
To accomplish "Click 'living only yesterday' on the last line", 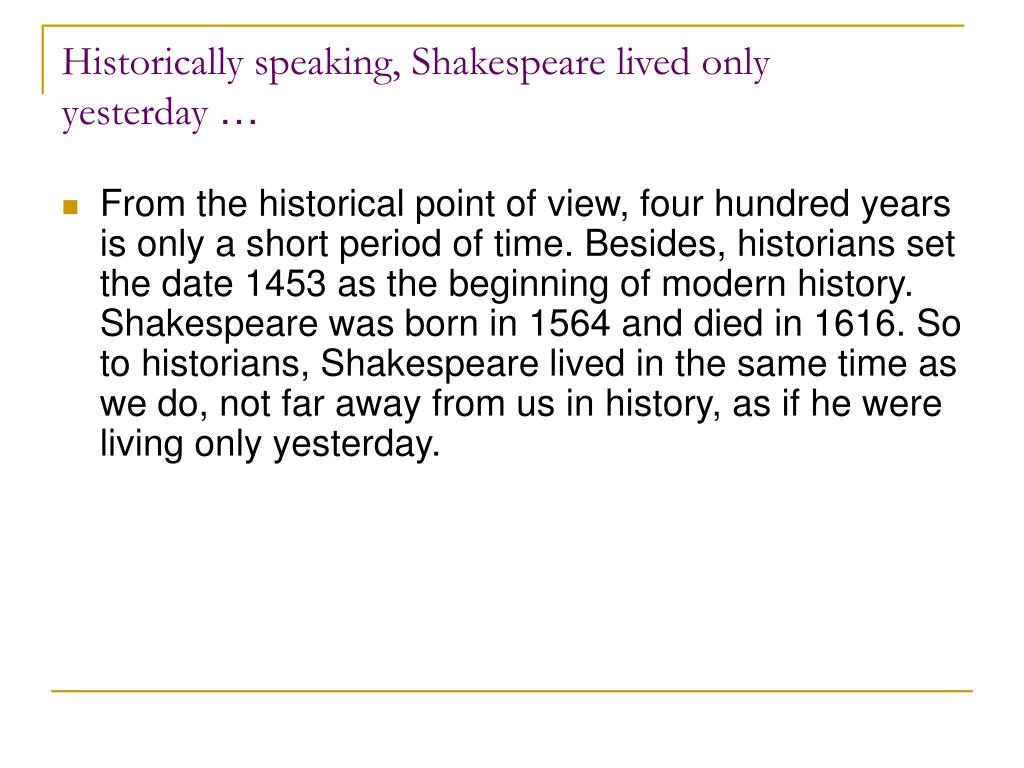I will (270, 445).
